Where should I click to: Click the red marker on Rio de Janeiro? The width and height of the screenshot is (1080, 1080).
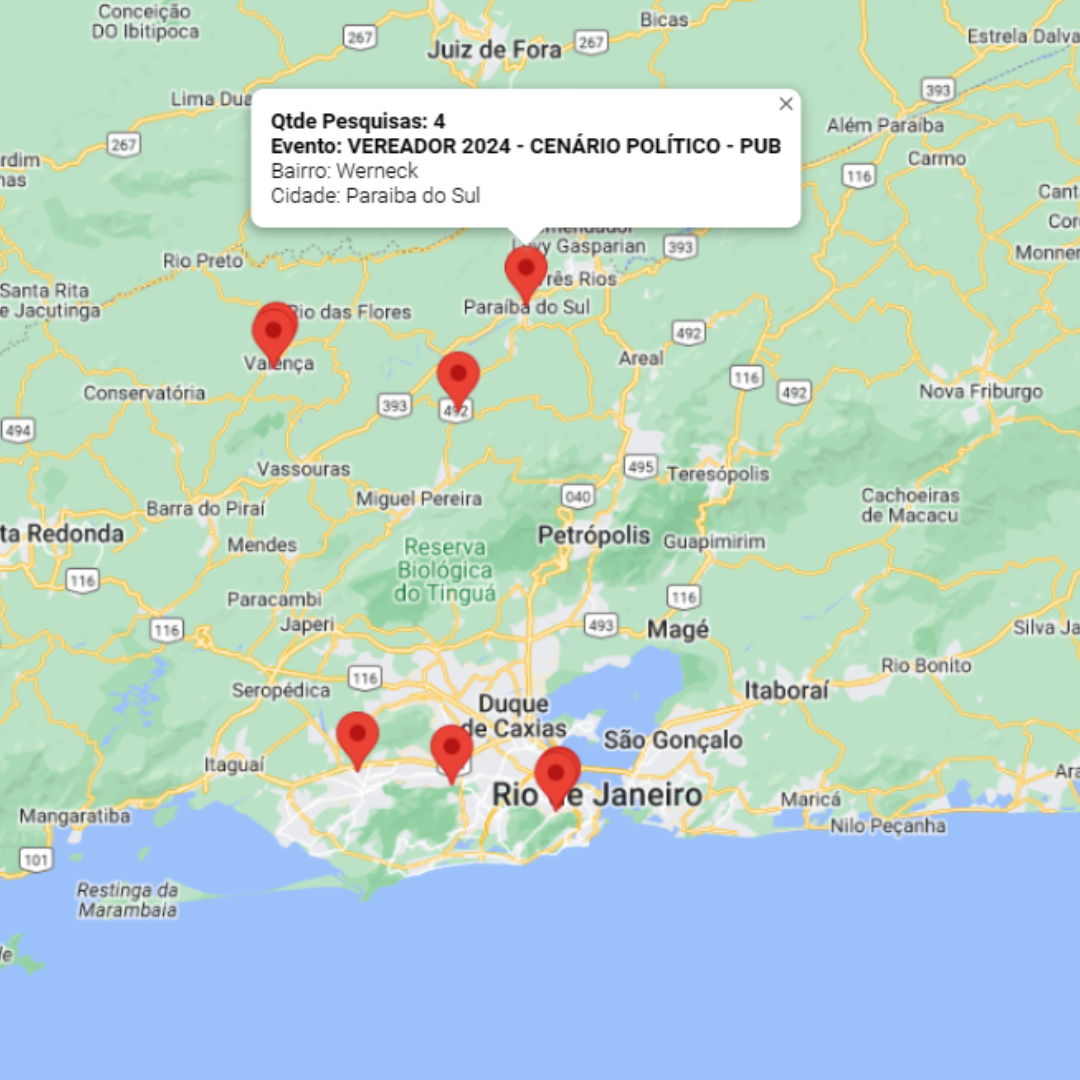(556, 773)
